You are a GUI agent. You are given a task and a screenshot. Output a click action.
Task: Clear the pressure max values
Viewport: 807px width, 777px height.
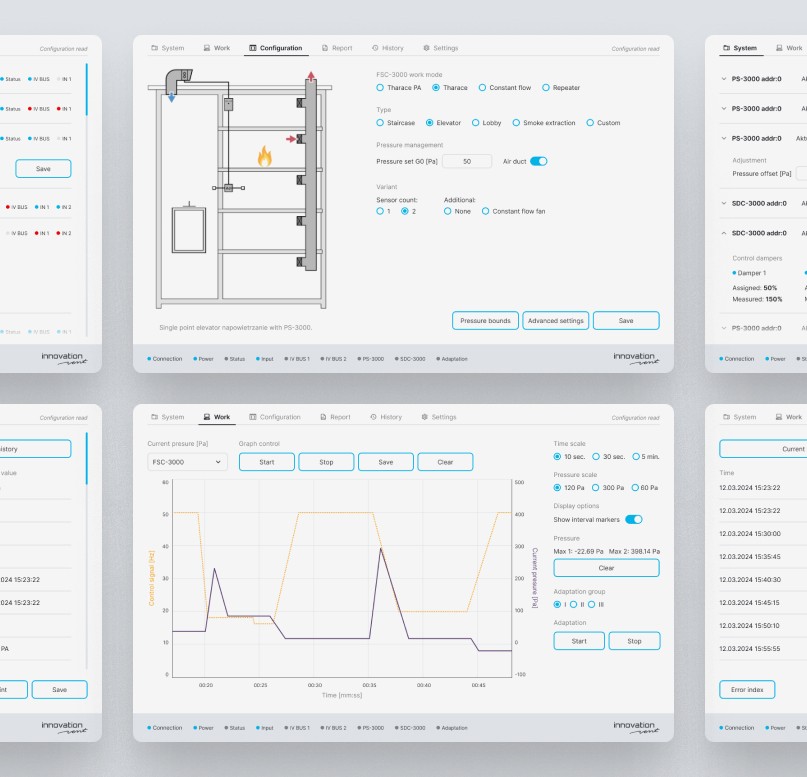point(606,568)
